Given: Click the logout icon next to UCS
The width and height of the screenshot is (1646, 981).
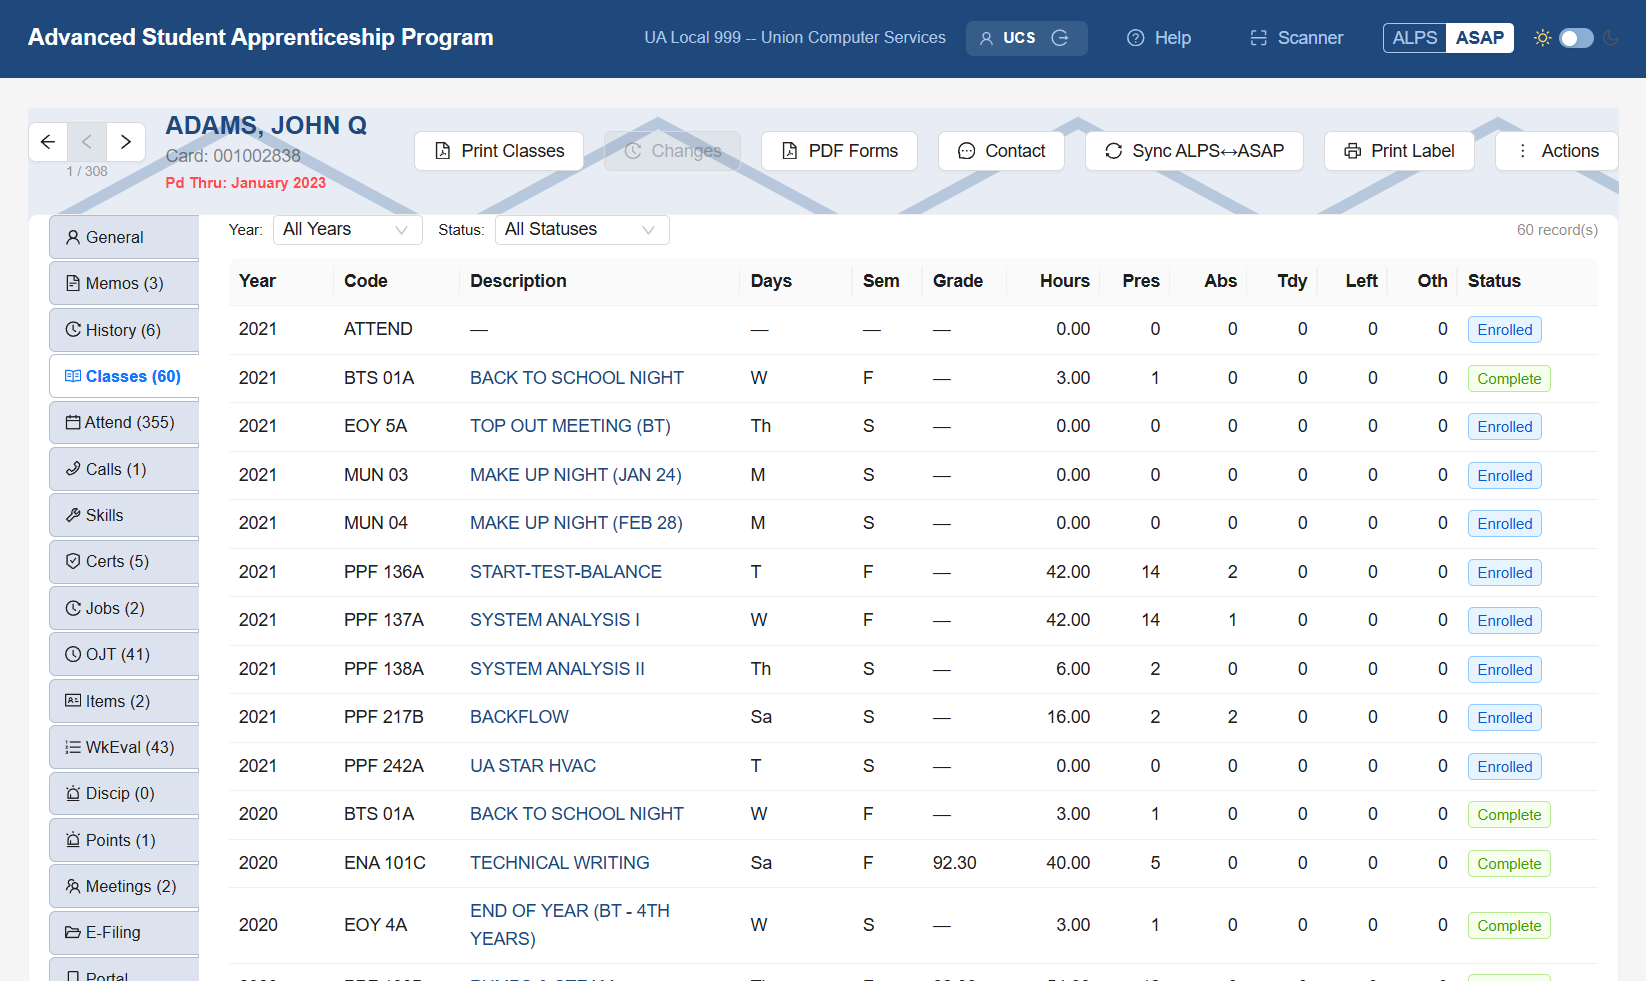Looking at the screenshot, I should (x=1061, y=38).
